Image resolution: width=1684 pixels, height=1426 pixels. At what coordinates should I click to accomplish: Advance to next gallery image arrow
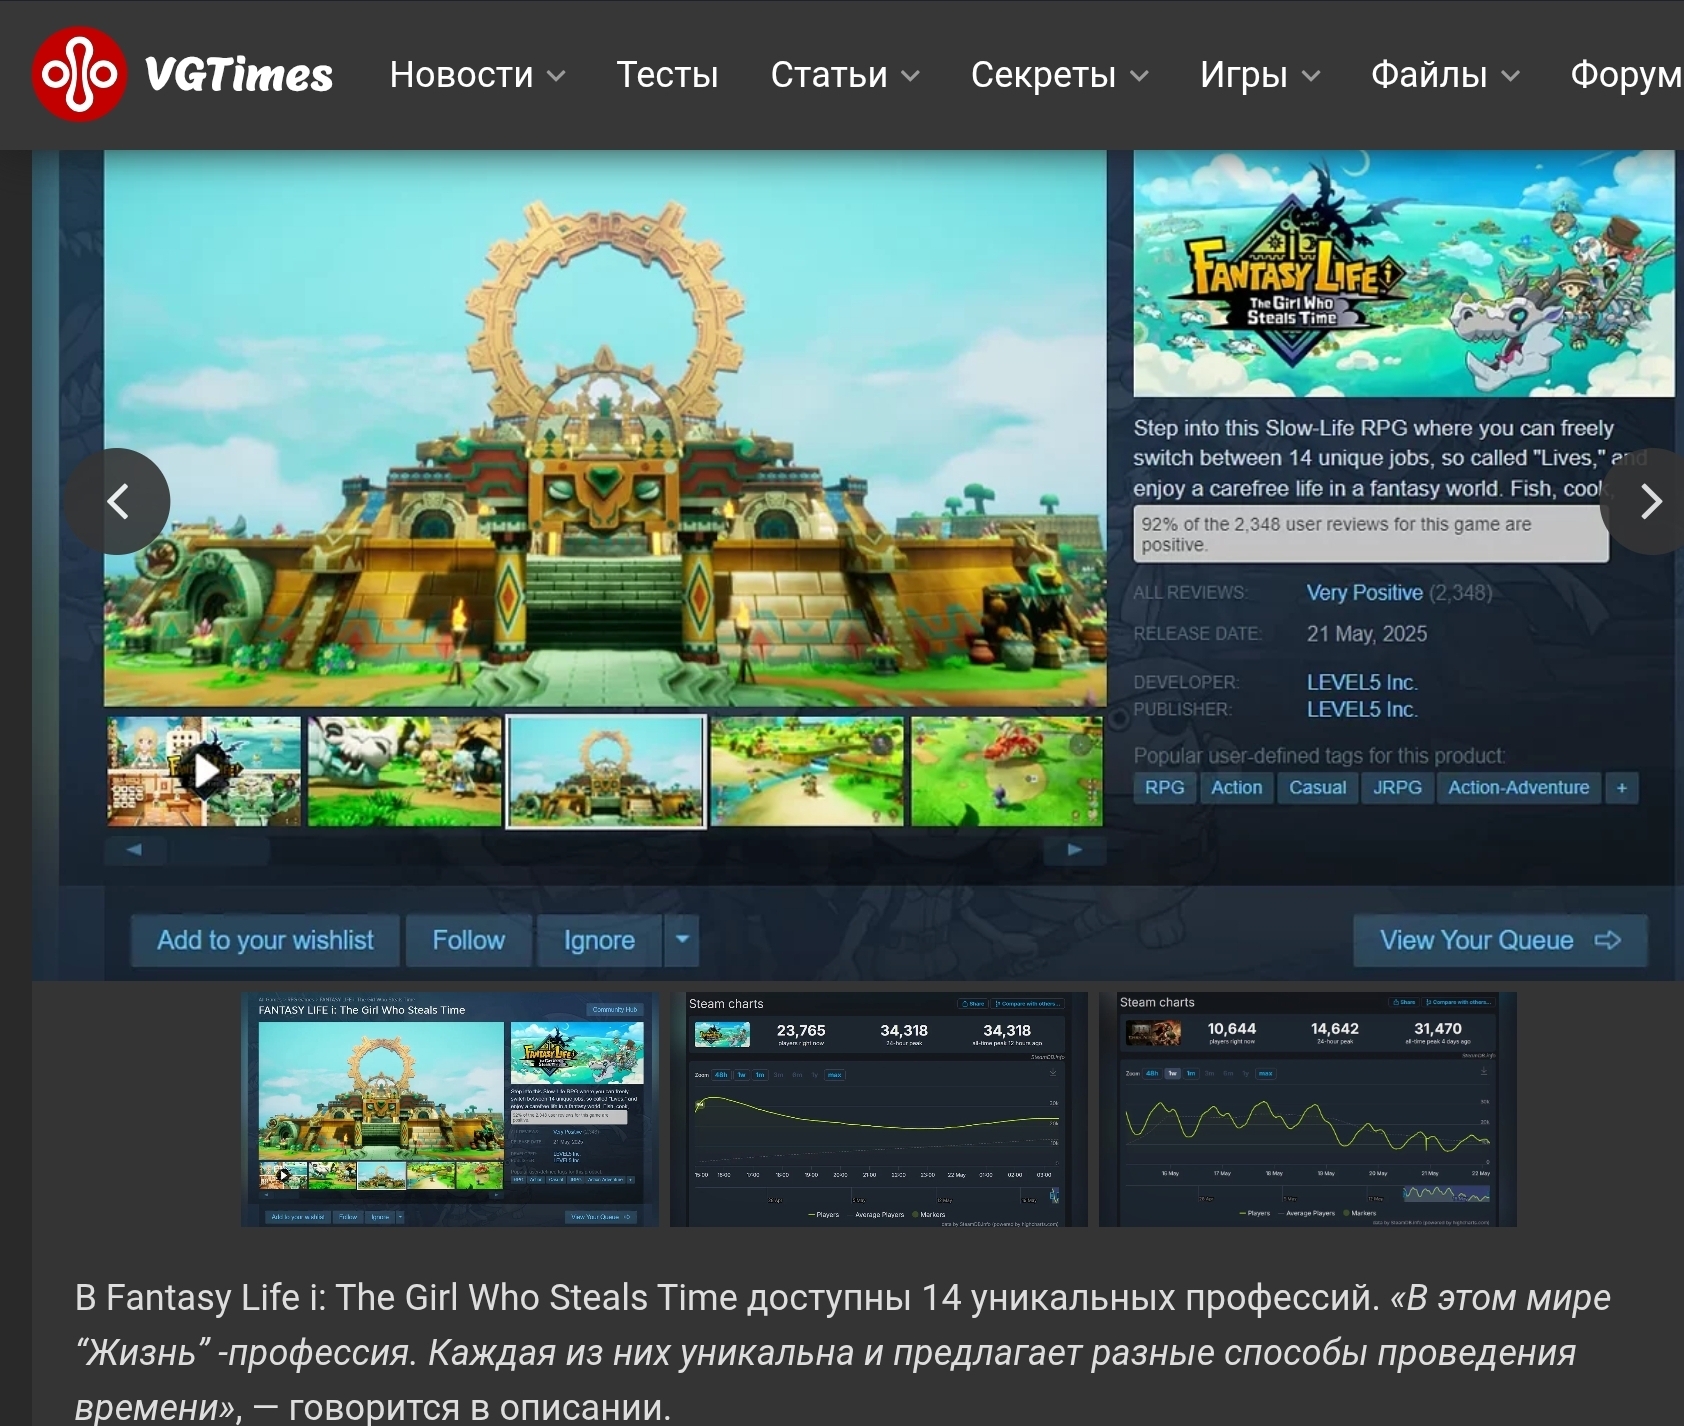click(x=1651, y=501)
